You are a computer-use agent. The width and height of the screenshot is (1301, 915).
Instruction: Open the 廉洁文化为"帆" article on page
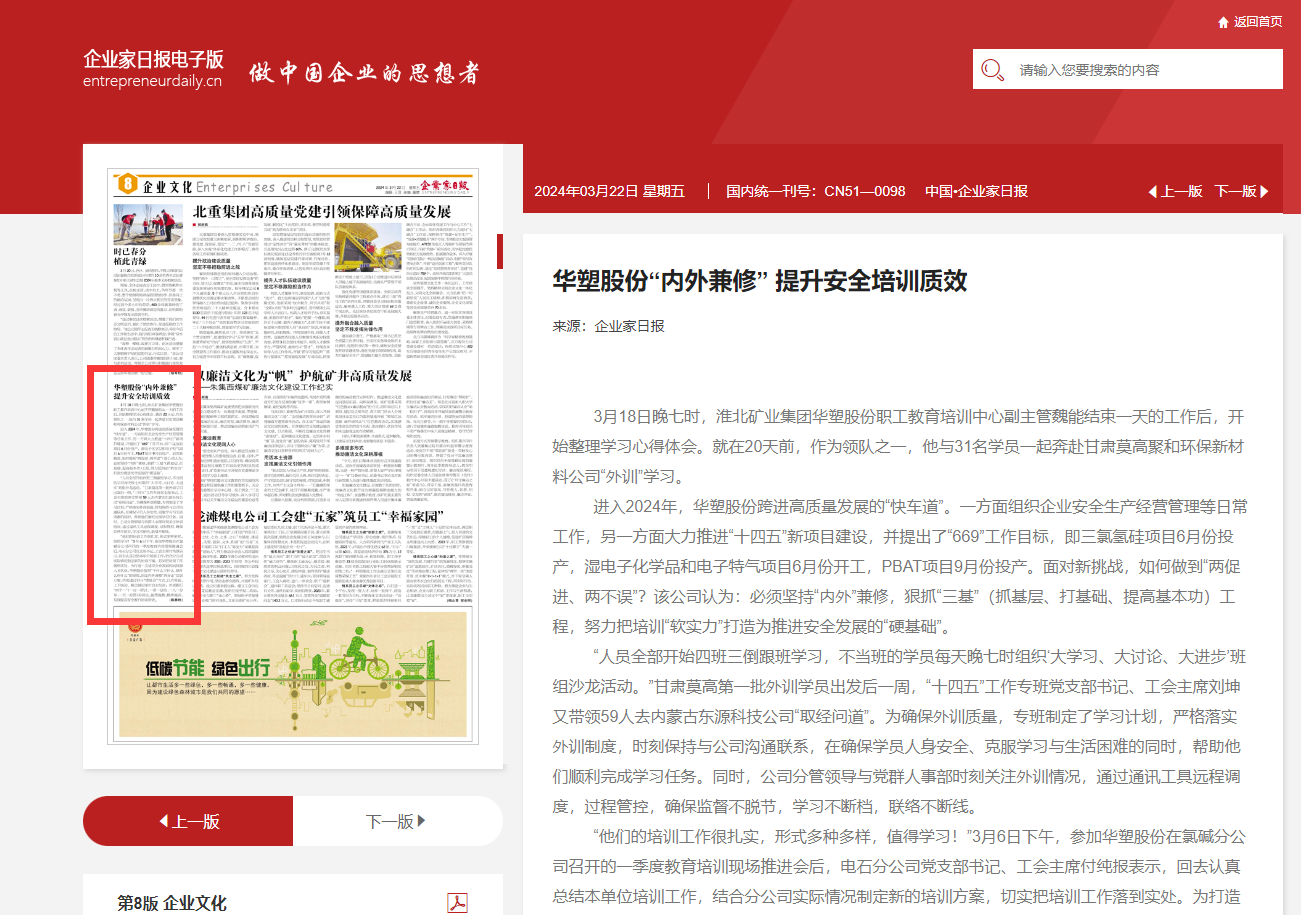click(303, 376)
